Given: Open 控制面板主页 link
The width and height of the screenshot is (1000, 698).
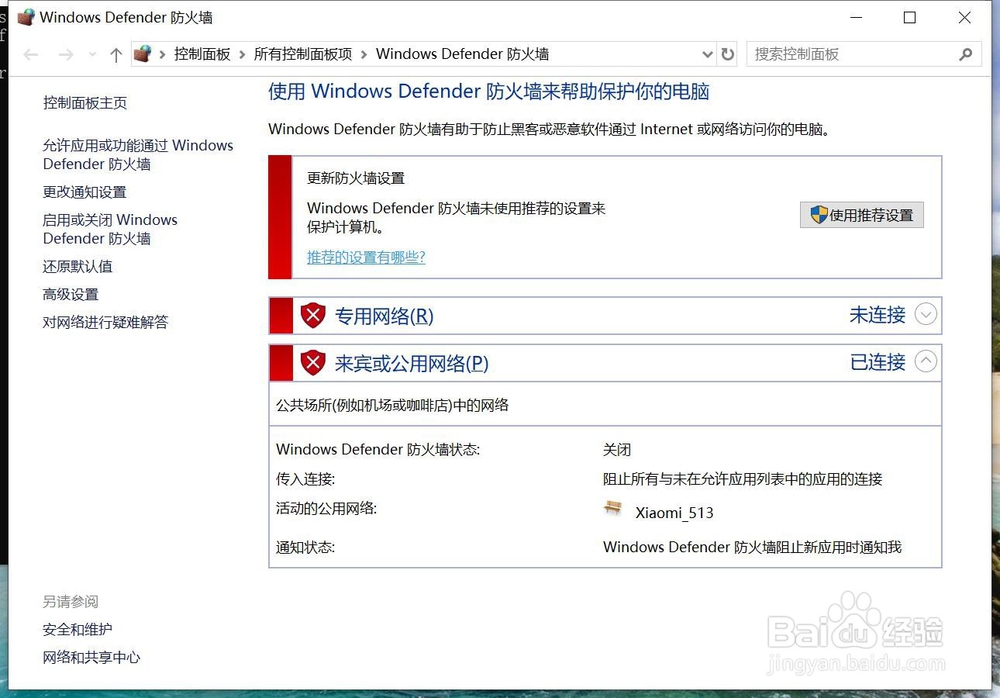Looking at the screenshot, I should point(85,103).
